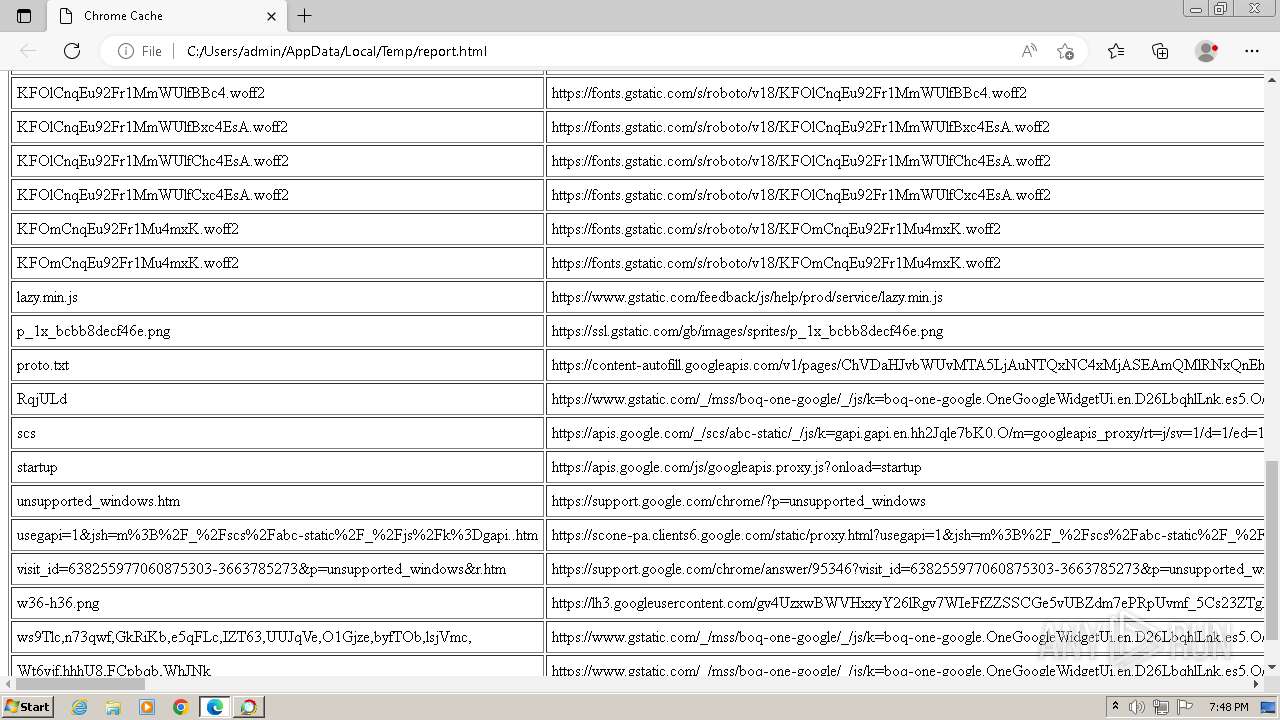1280x720 pixels.
Task: Select the p_1x_bcbb8decf46e.png filename cell
Action: [277, 331]
